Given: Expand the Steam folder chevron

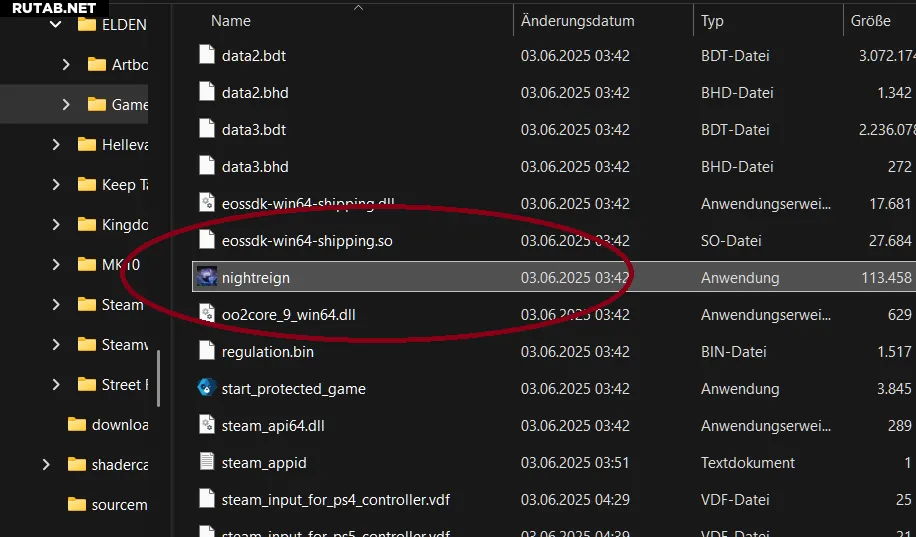Looking at the screenshot, I should [x=56, y=304].
